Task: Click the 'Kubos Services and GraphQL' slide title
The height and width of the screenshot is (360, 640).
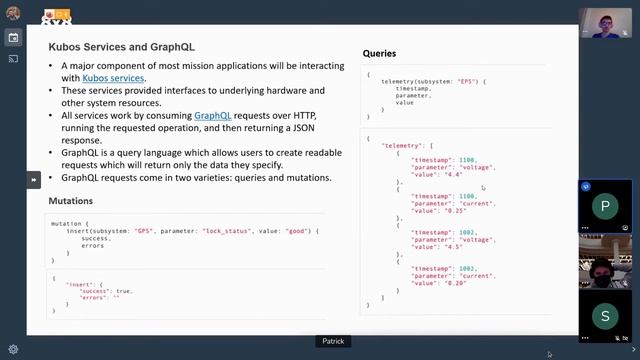Action: point(122,47)
